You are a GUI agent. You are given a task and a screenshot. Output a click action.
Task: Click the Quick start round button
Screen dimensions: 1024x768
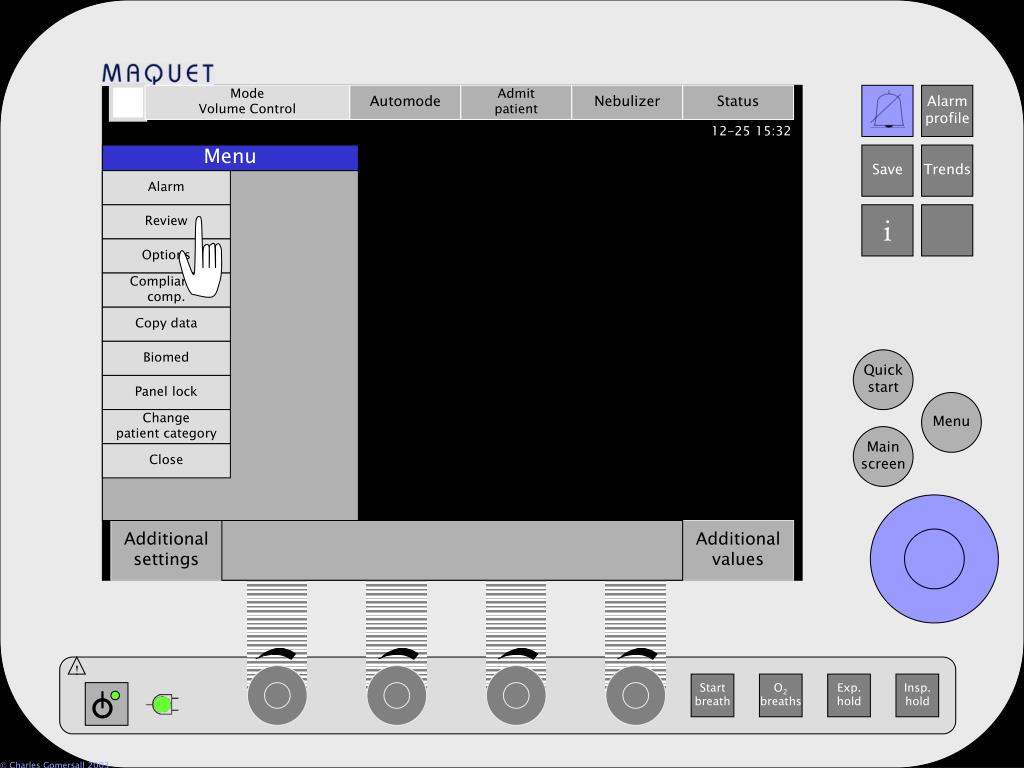point(883,379)
